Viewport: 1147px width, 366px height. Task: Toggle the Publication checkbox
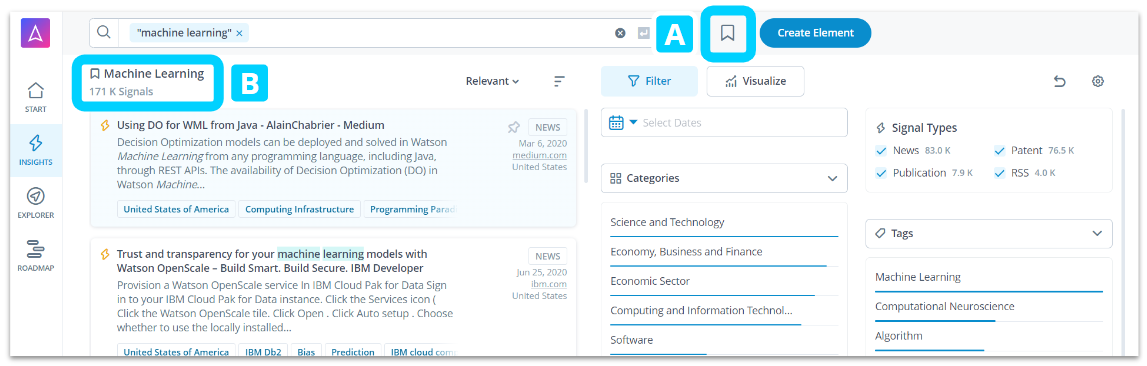pyautogui.click(x=882, y=173)
